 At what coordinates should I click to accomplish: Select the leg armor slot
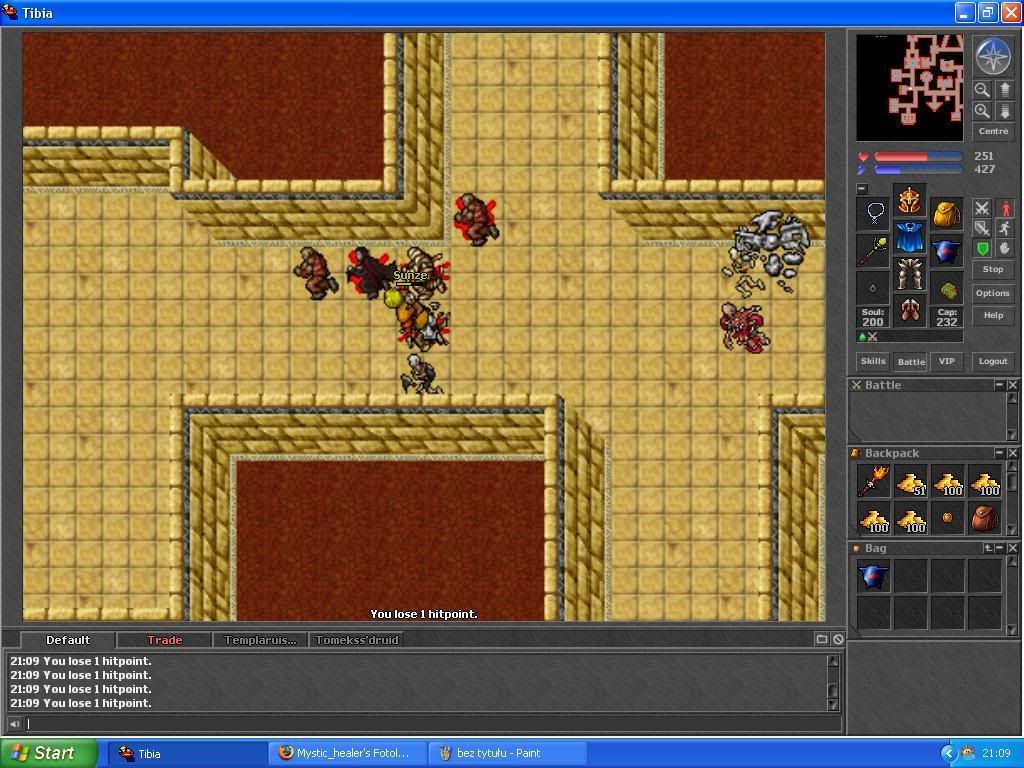pyautogui.click(x=910, y=274)
